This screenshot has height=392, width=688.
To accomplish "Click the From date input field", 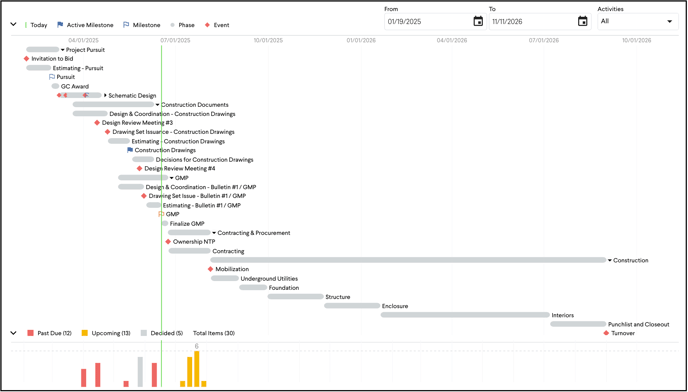I will [x=429, y=21].
